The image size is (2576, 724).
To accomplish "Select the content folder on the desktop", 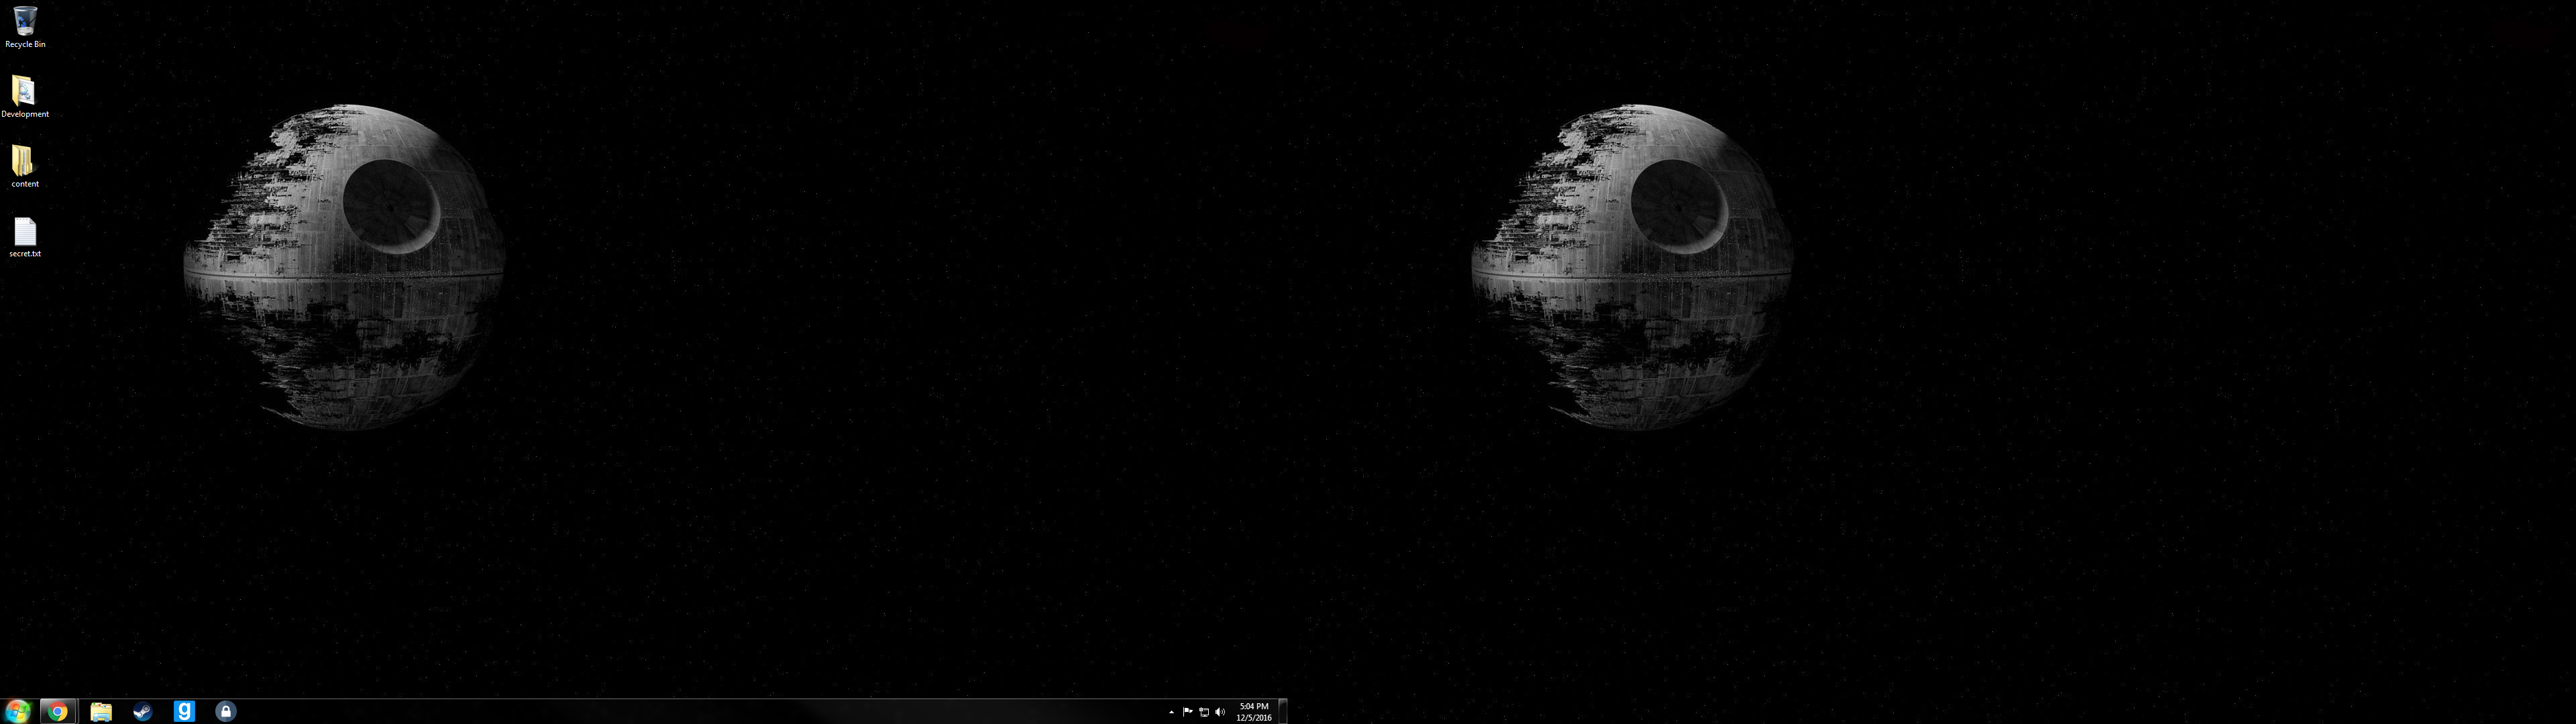I will tap(25, 167).
